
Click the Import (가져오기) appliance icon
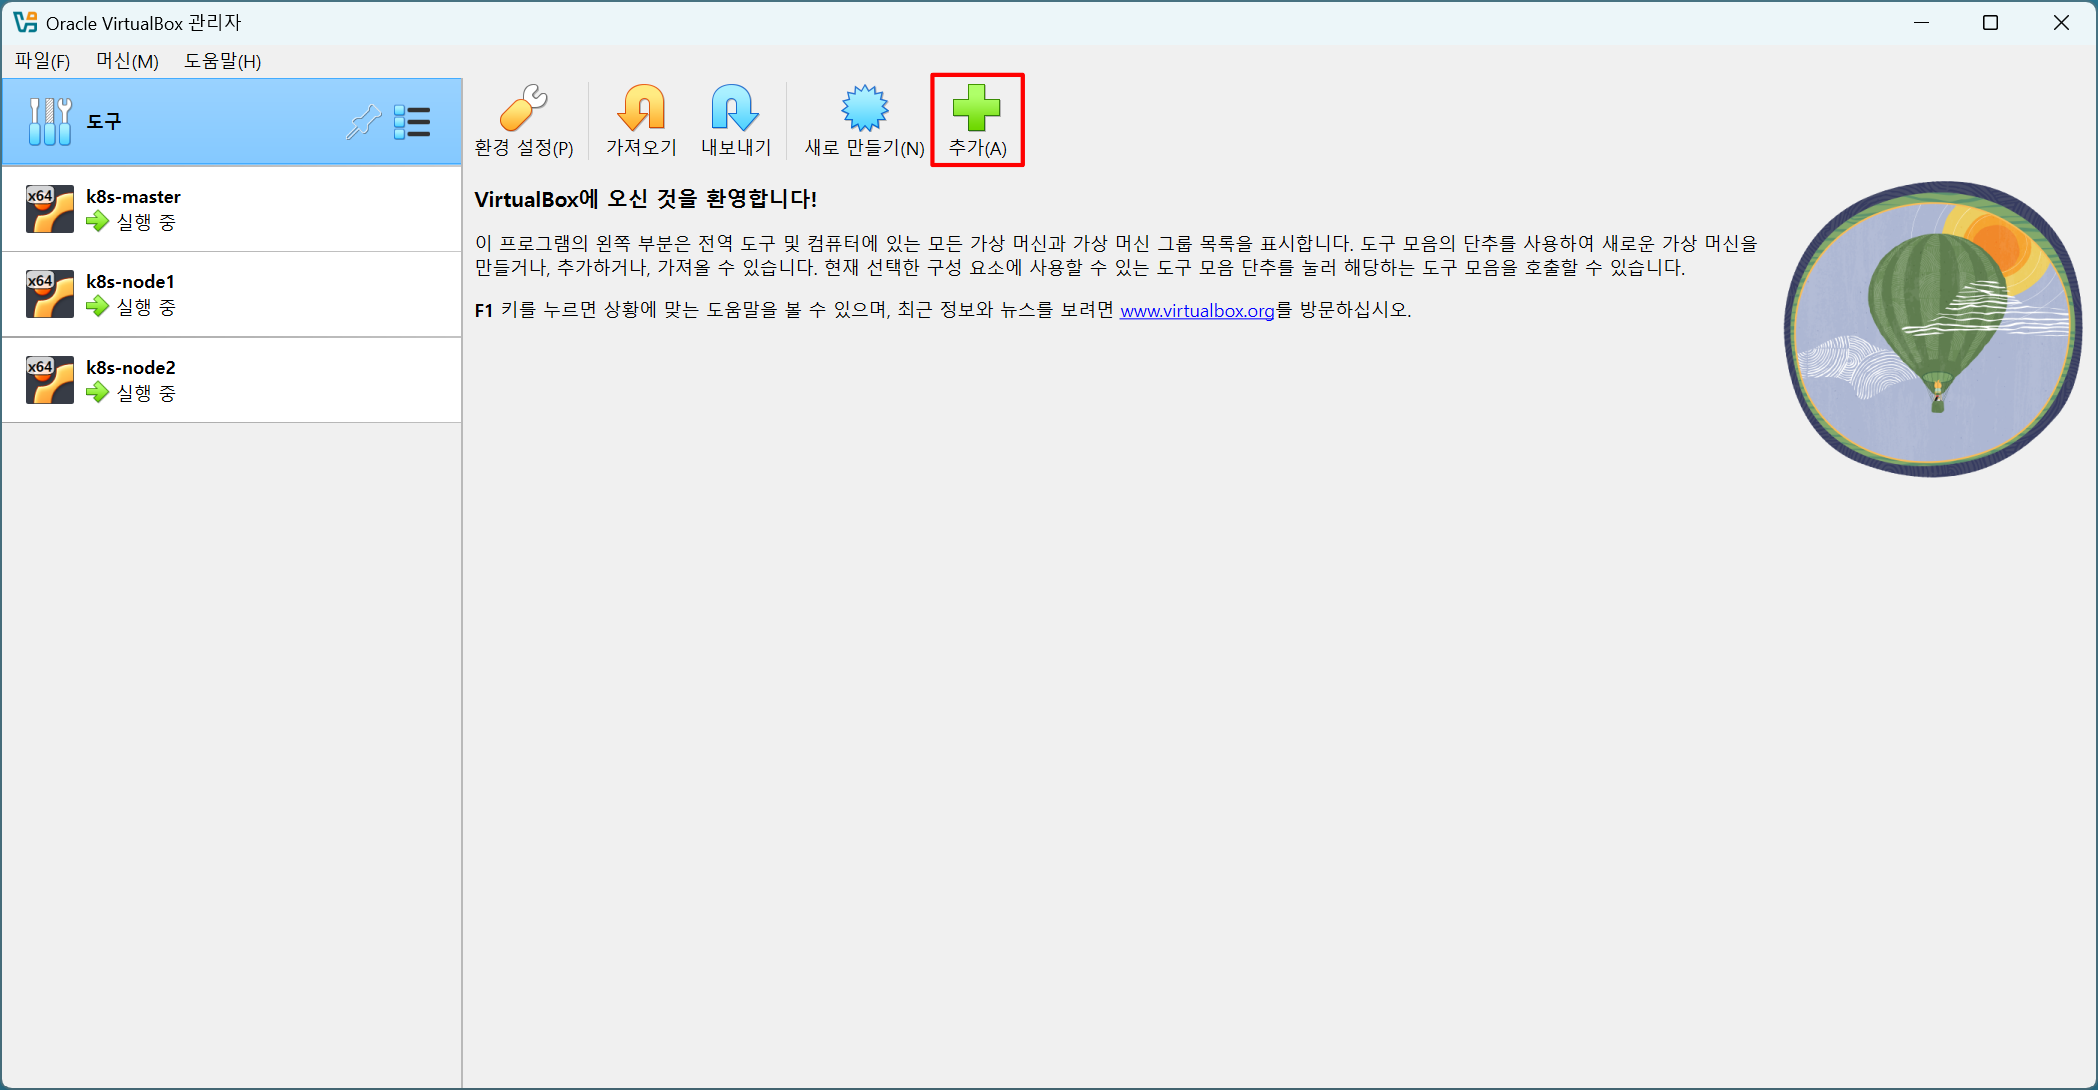click(x=641, y=108)
